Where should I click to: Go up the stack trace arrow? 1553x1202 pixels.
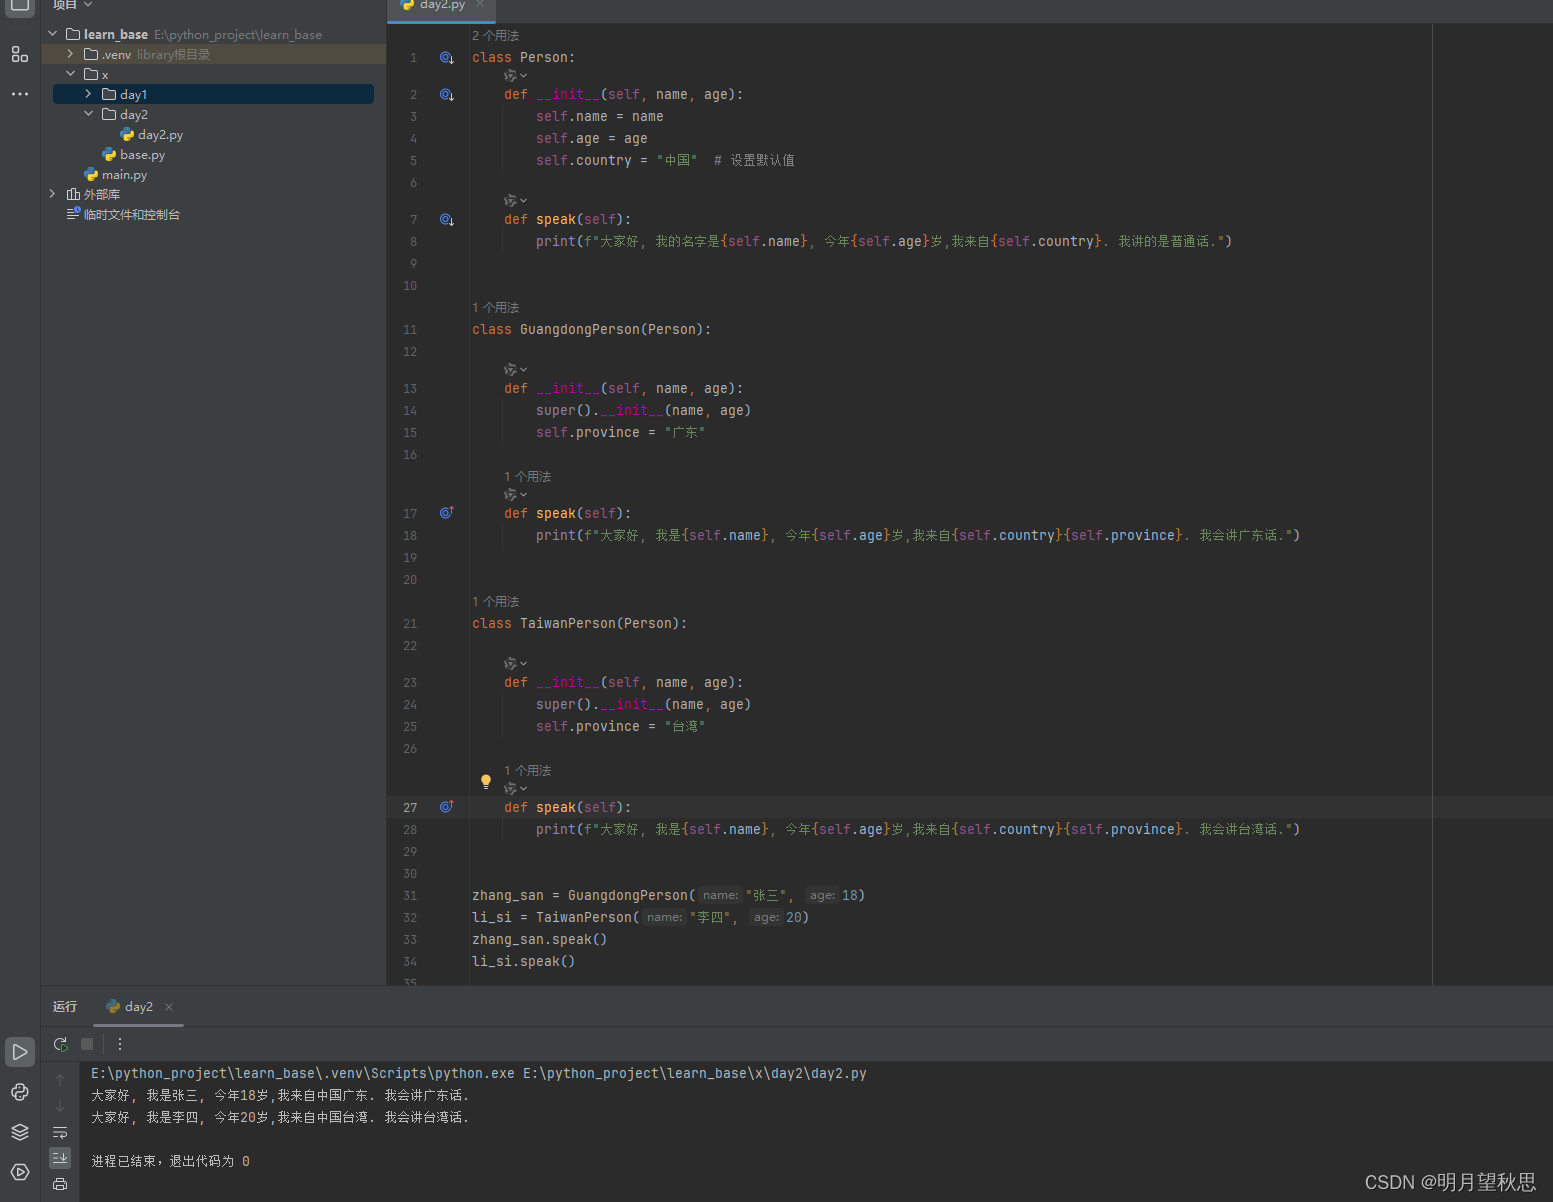pos(60,1080)
